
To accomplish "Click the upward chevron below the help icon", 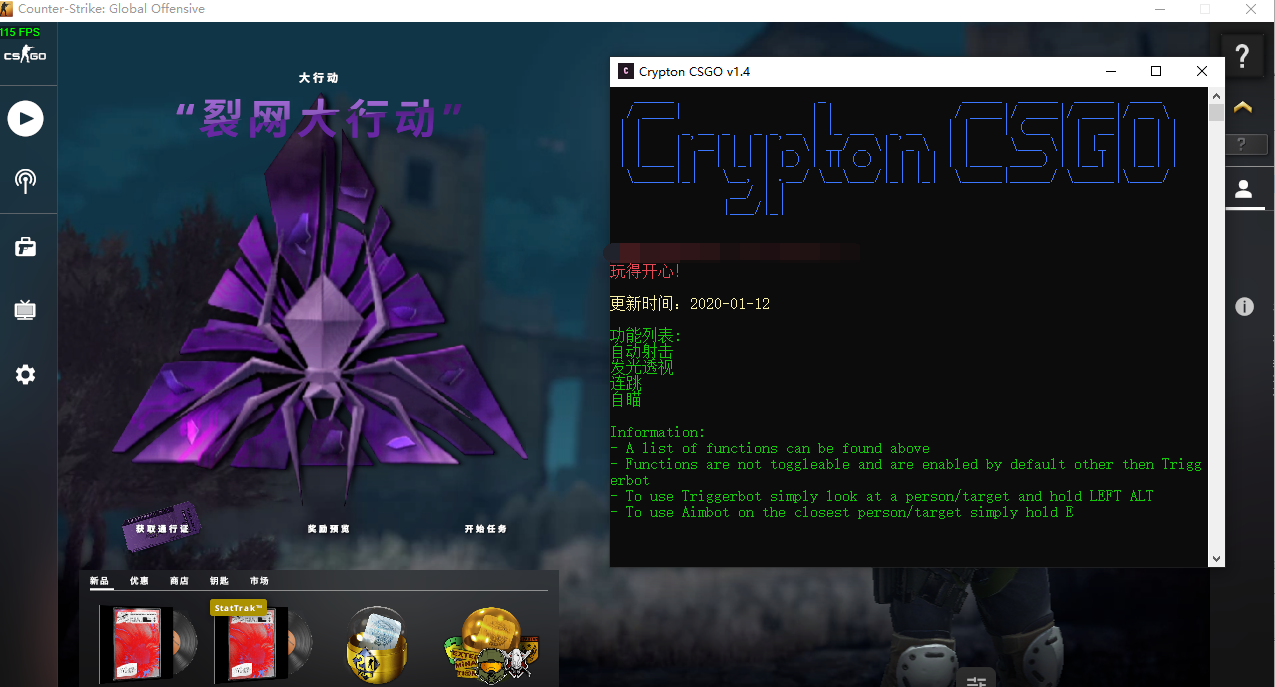I will click(1242, 105).
